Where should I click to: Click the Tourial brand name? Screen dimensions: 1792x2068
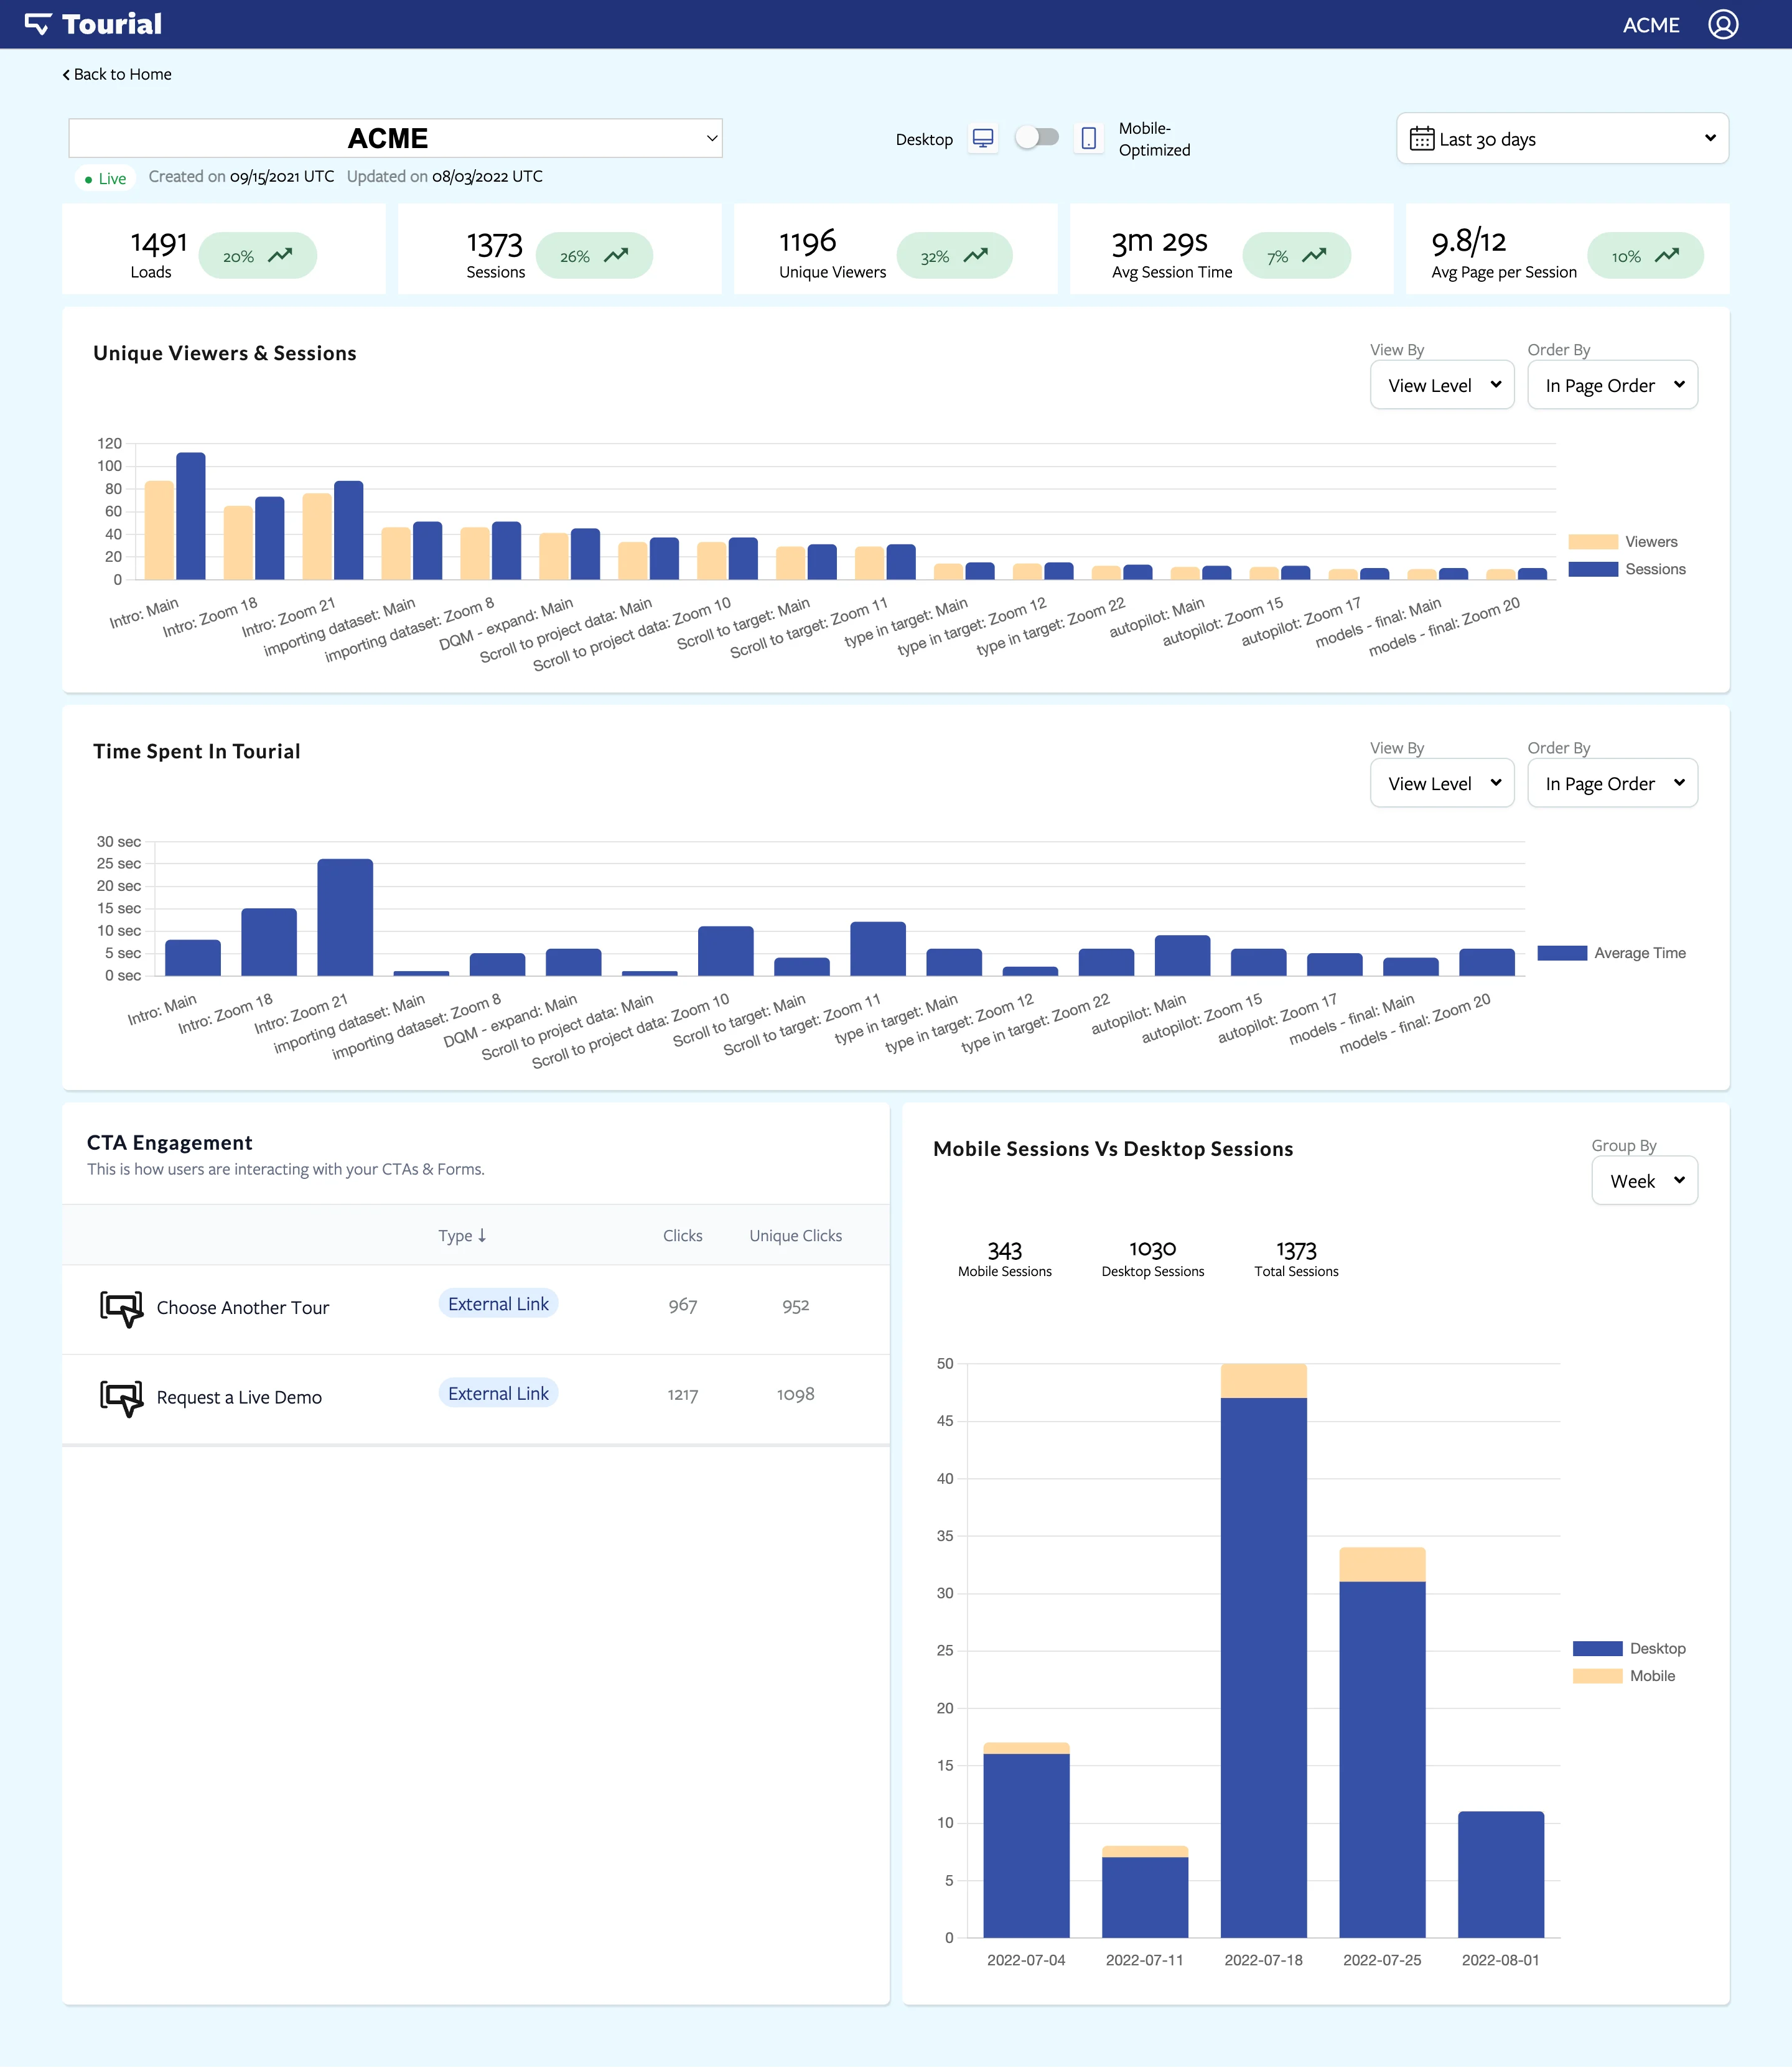pyautogui.click(x=112, y=24)
